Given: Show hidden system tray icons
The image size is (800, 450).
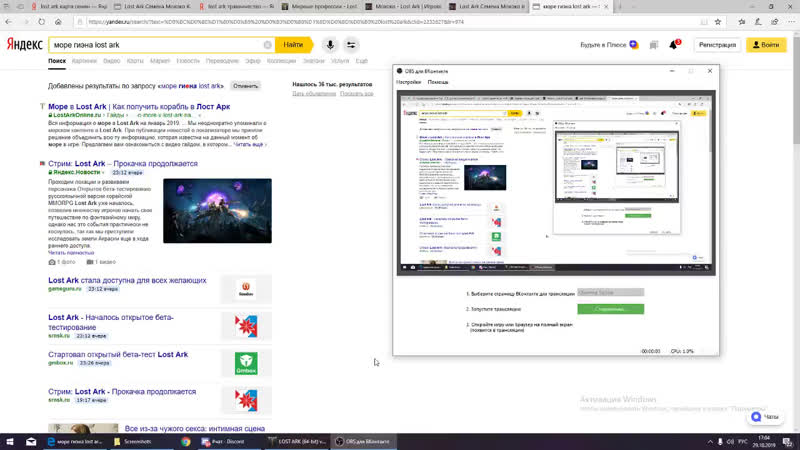Looking at the screenshot, I should pyautogui.click(x=710, y=442).
